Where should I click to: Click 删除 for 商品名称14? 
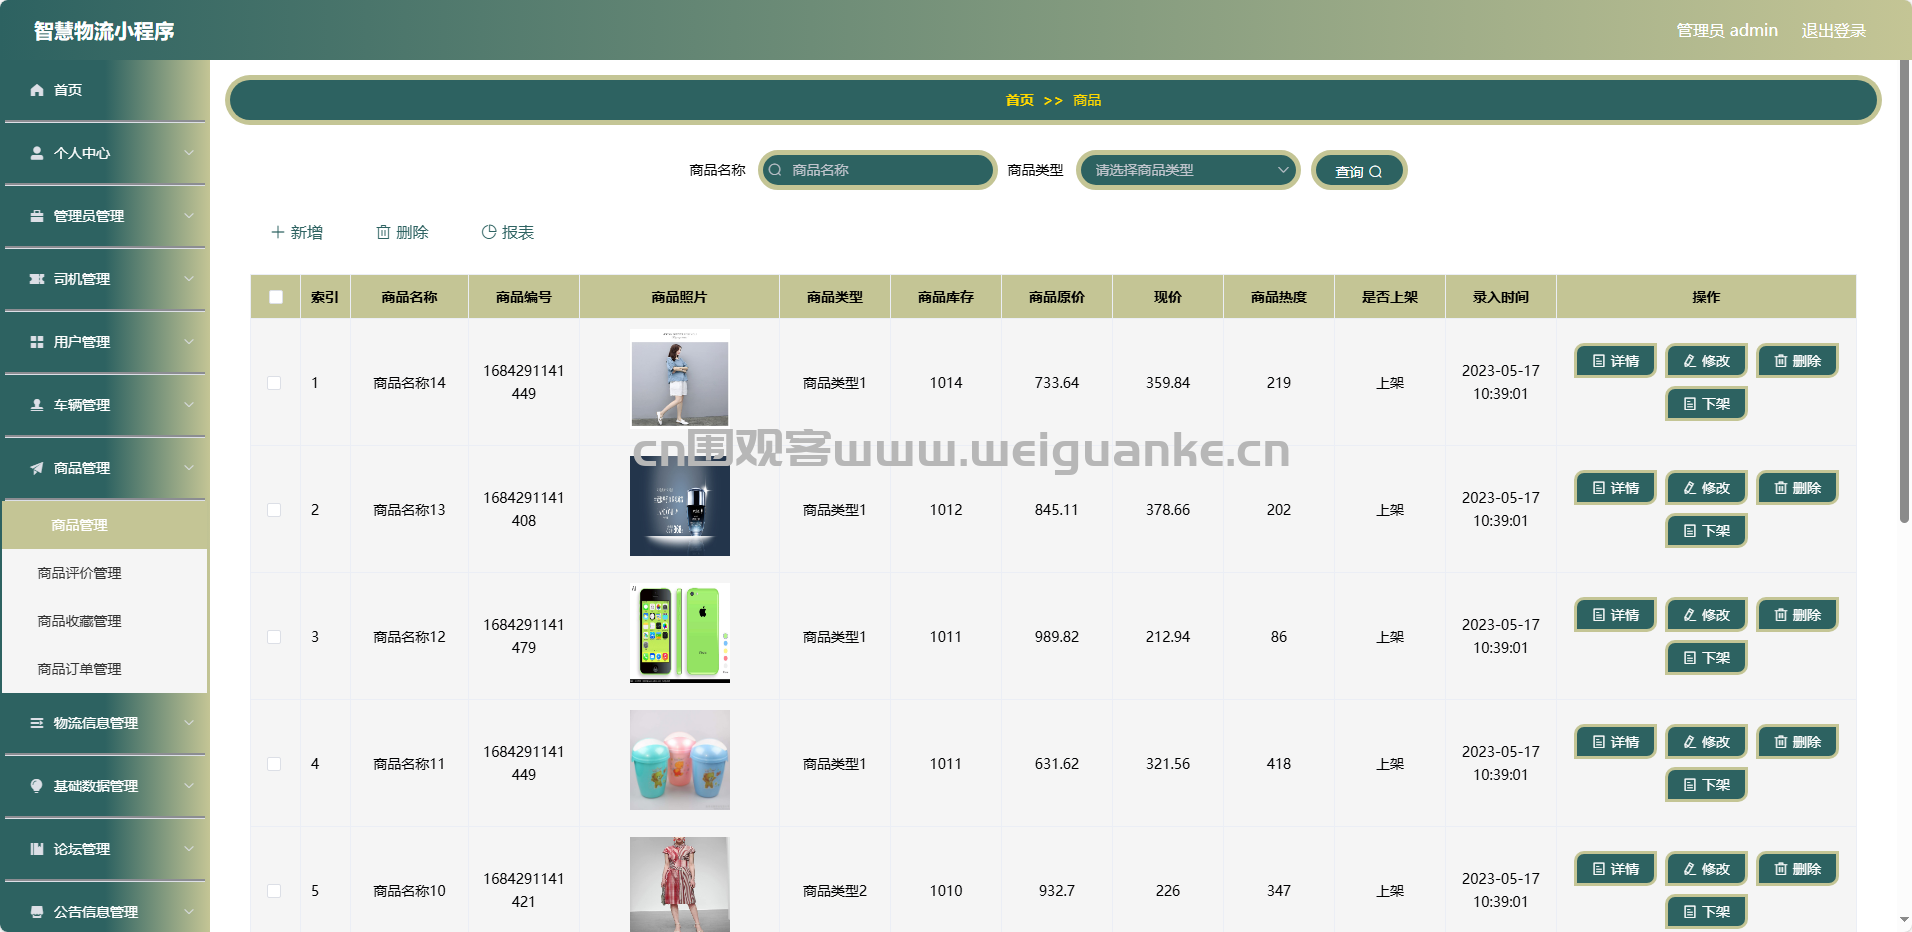[x=1797, y=361]
